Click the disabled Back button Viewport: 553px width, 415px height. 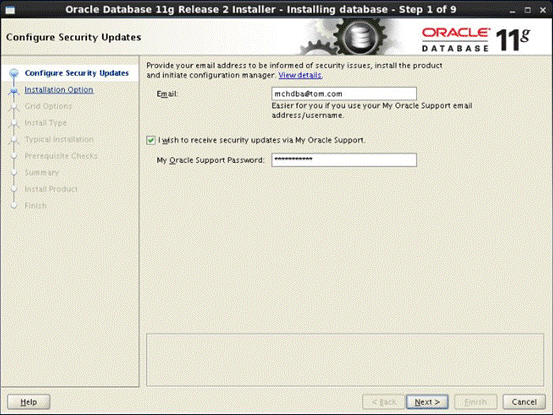(384, 402)
